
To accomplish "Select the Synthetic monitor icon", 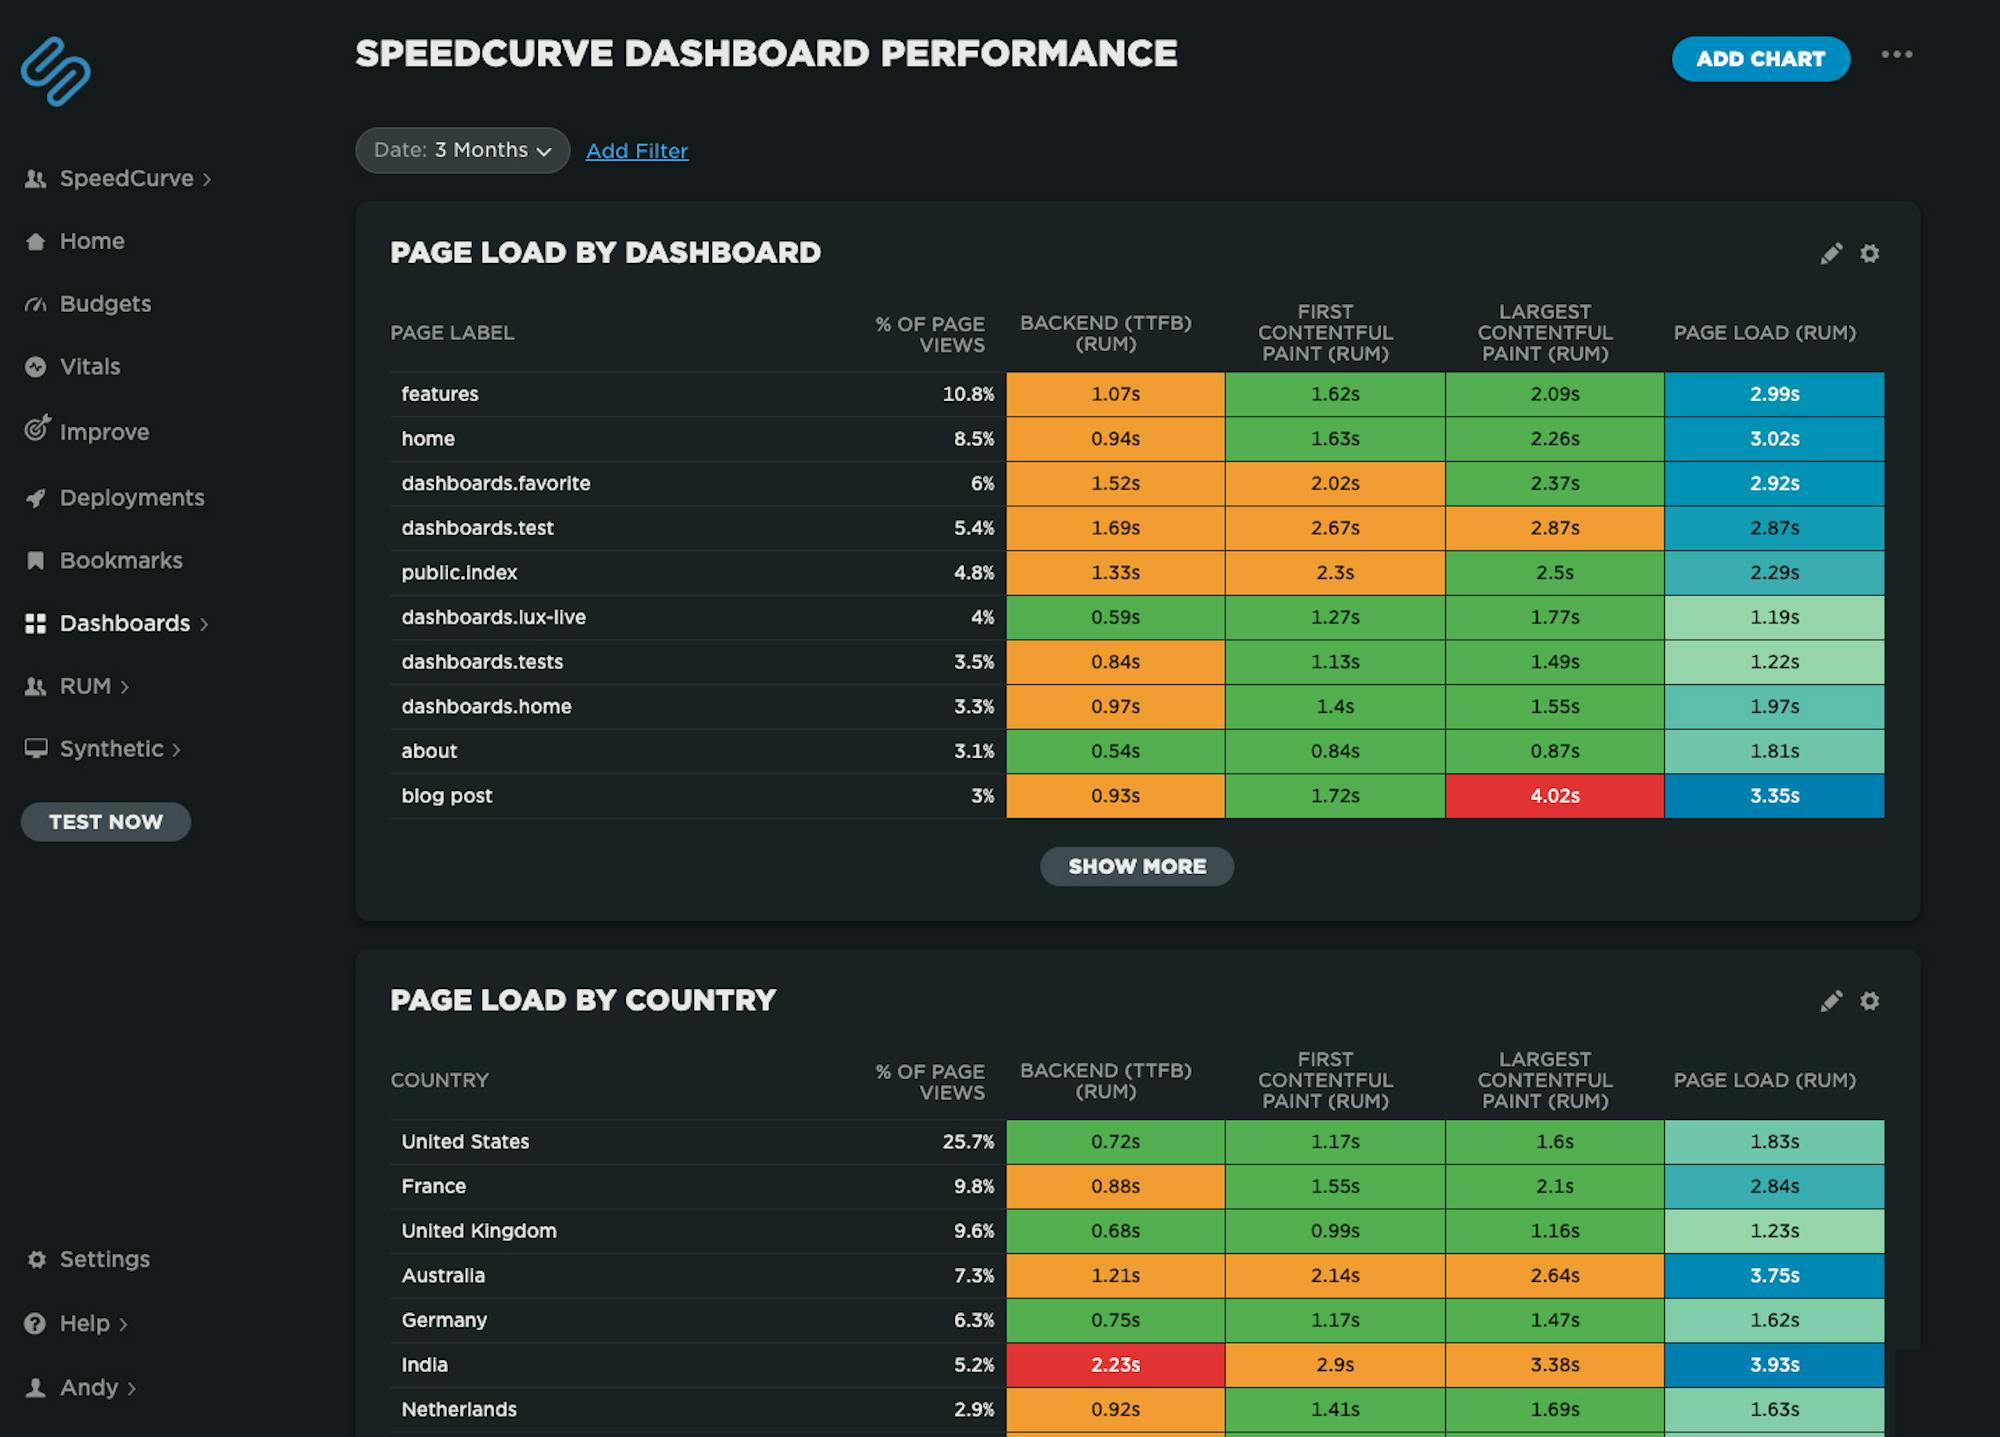I will coord(36,749).
